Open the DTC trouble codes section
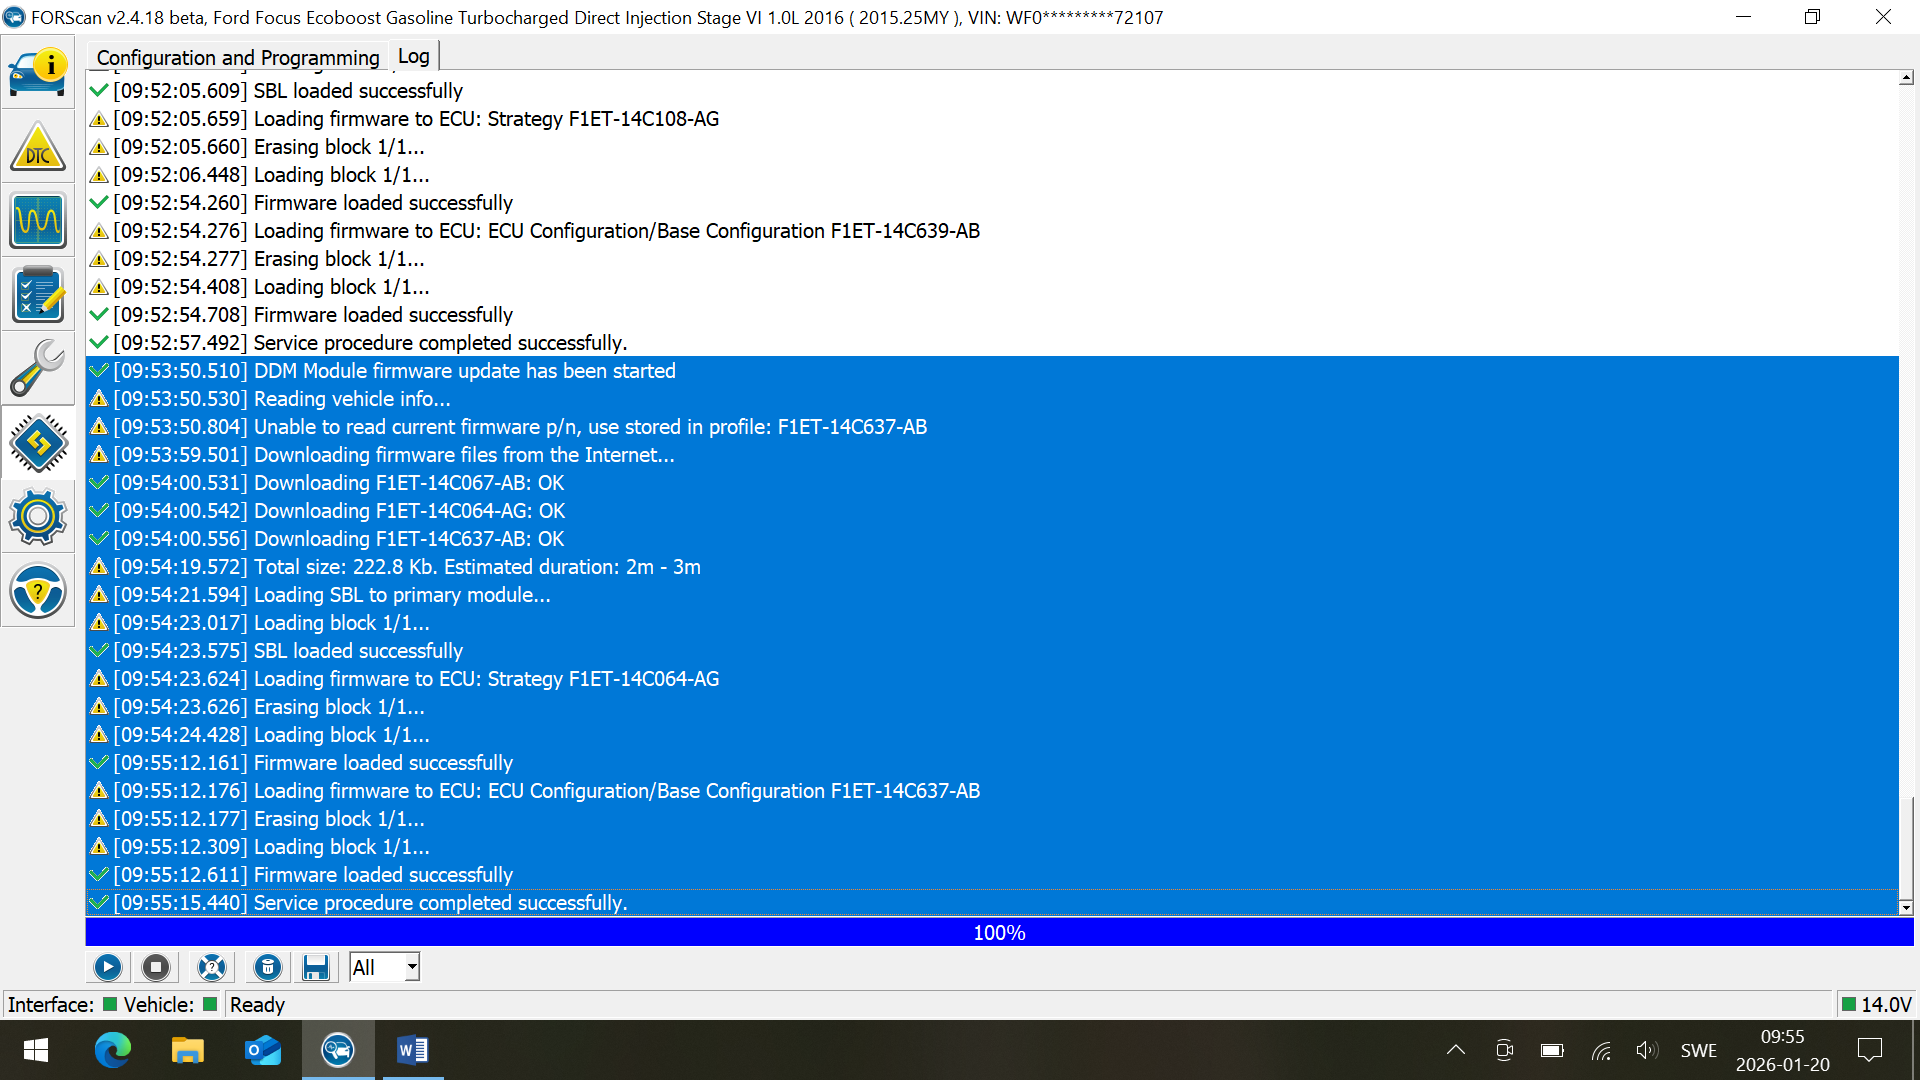 [38, 147]
